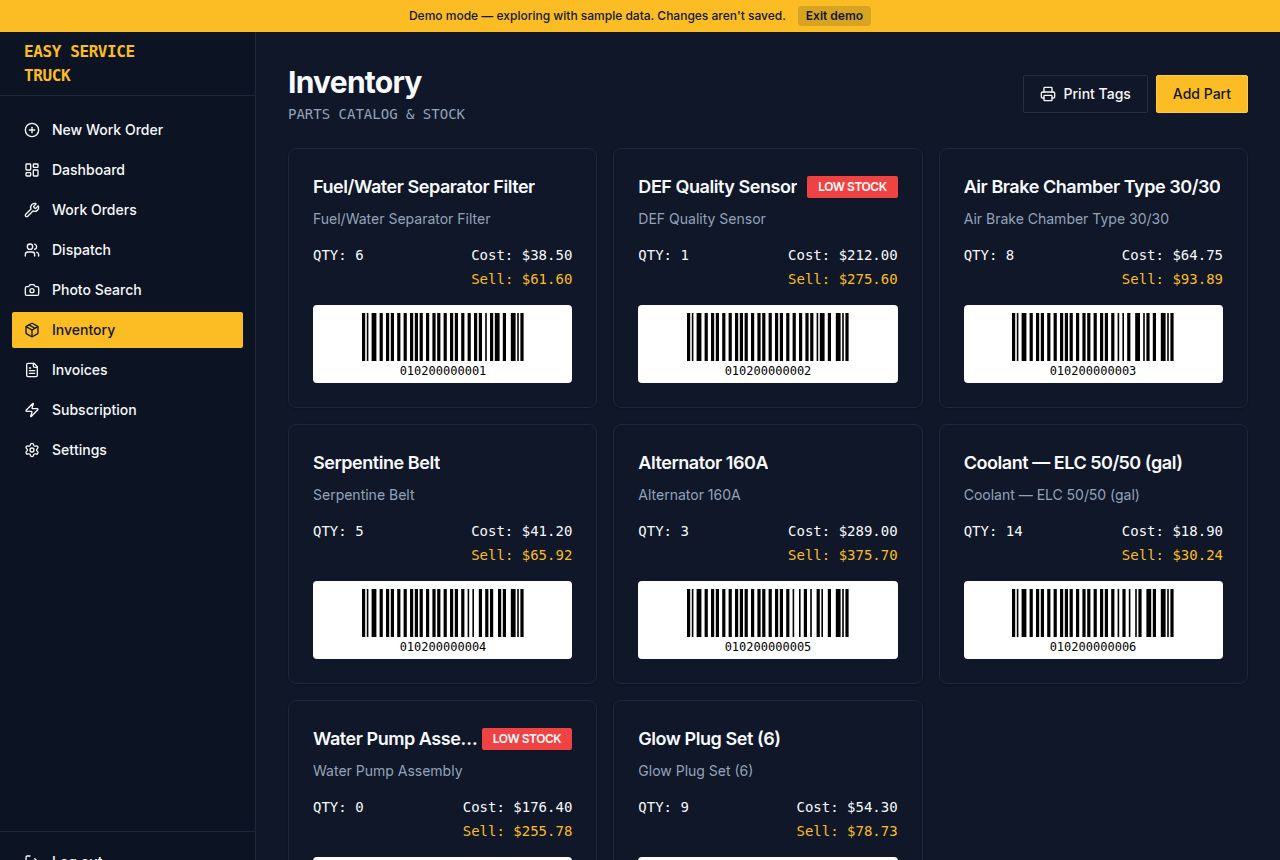Click Sell: $93.89 price

[1172, 279]
